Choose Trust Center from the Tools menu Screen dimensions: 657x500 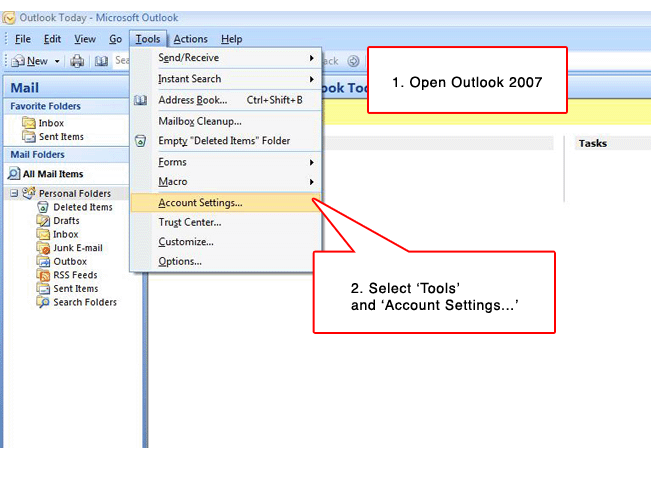(x=190, y=222)
